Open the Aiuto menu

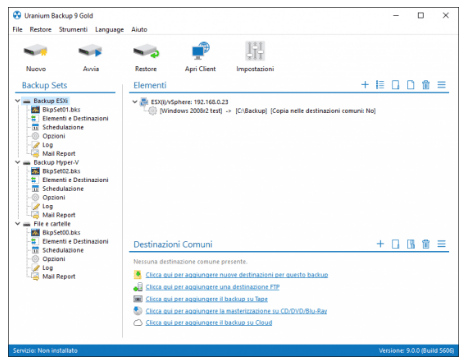[x=139, y=29]
